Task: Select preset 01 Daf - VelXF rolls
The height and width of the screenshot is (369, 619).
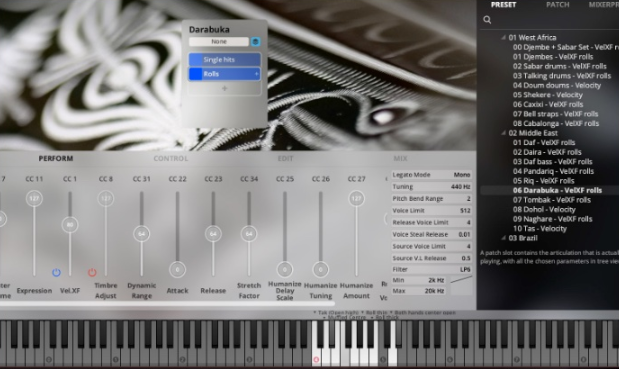Action: click(544, 142)
